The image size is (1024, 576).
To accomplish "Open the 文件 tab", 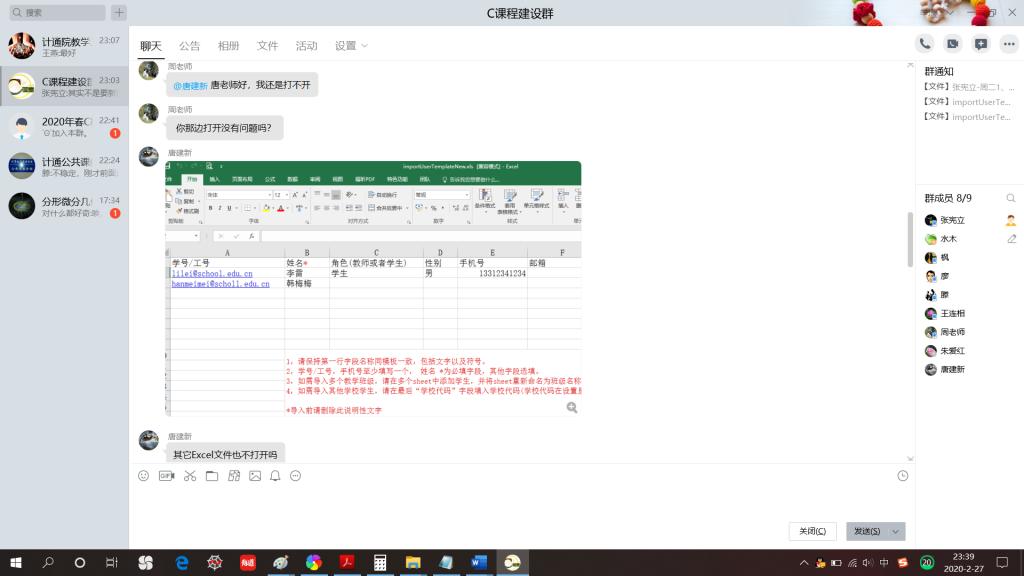I will coord(267,46).
